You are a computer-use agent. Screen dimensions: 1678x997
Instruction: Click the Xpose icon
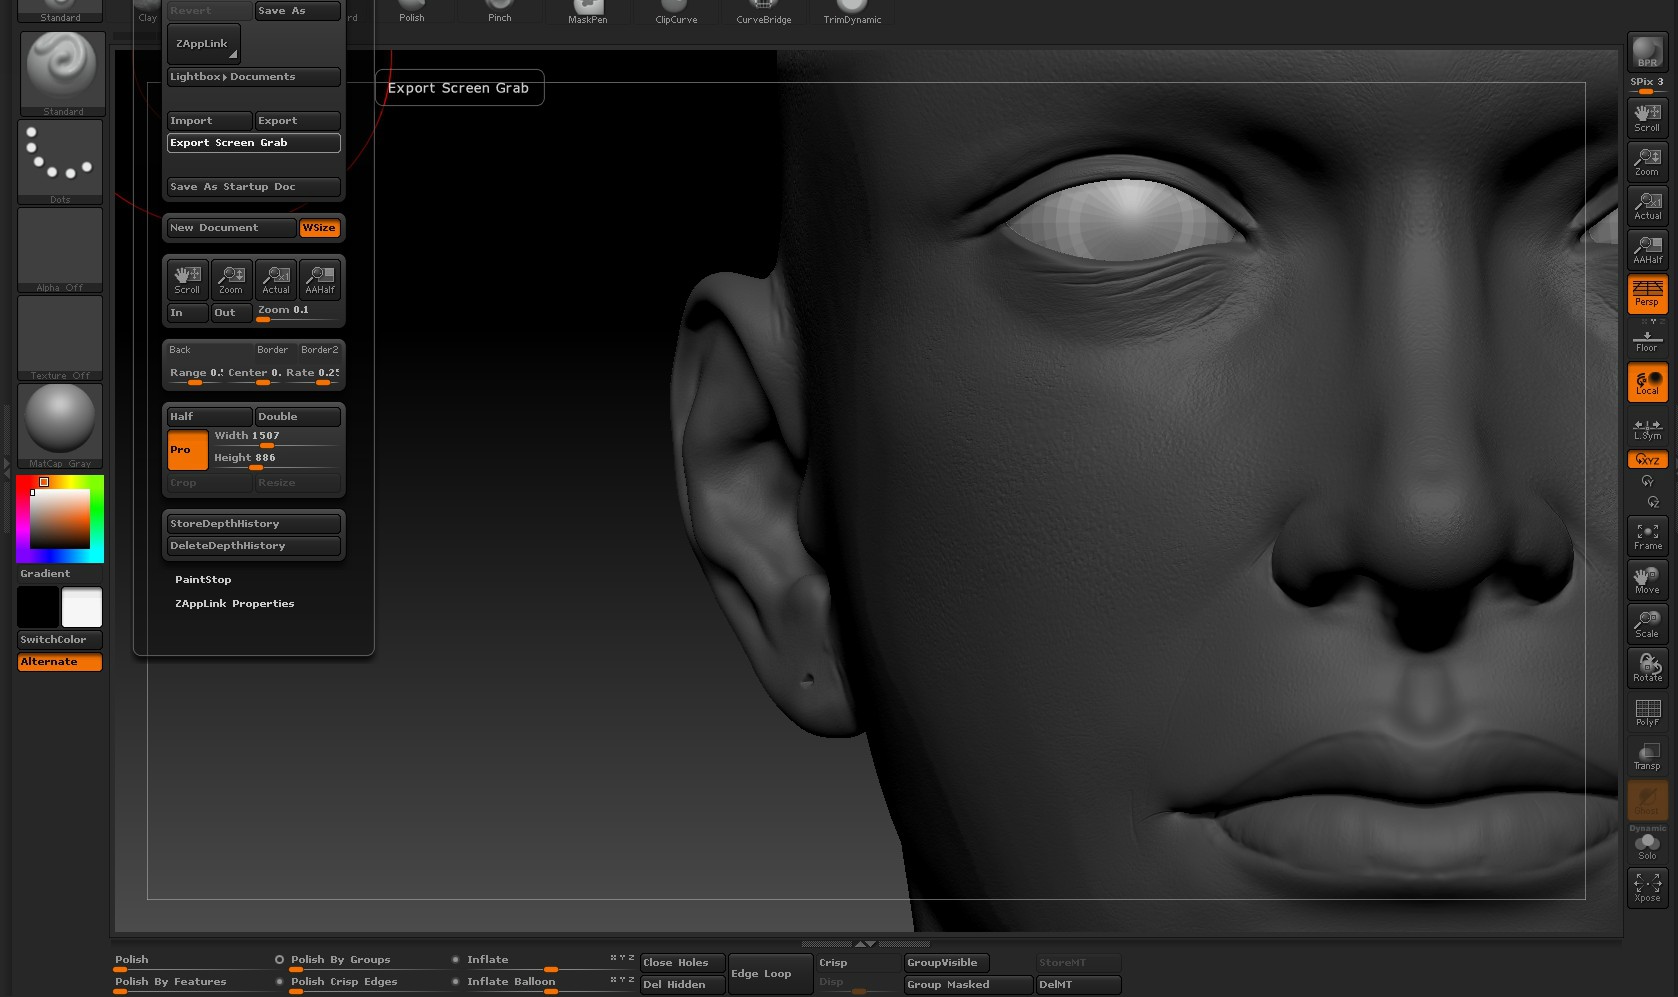tap(1647, 888)
